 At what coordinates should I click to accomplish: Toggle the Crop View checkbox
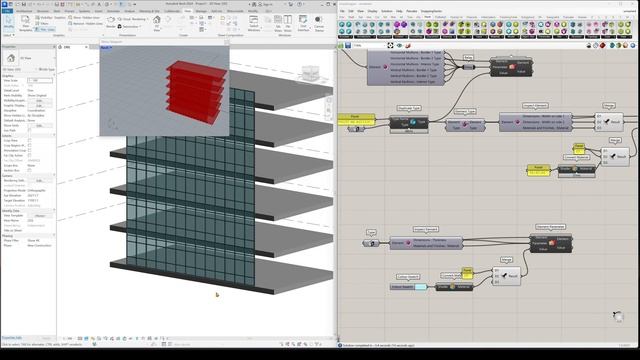(29, 140)
